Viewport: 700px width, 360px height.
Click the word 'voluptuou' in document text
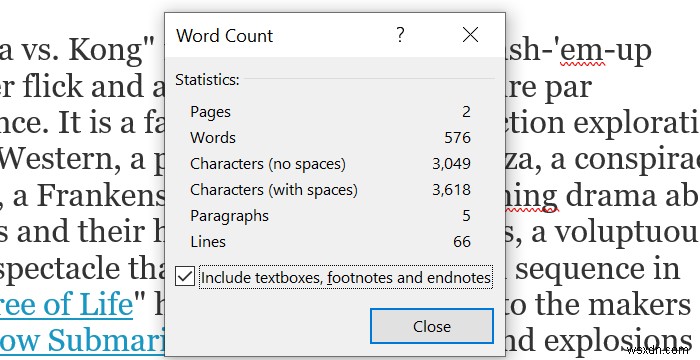click(x=627, y=233)
